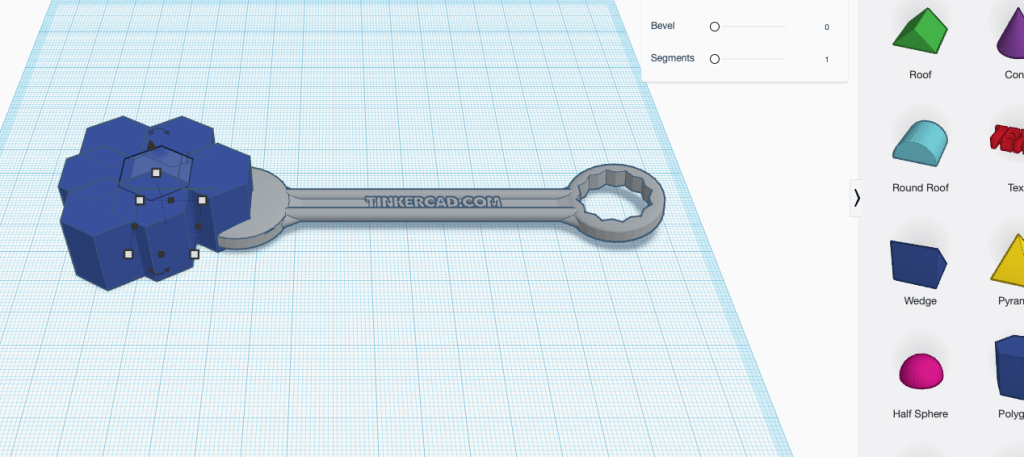Collapse the shapes panel with the chevron
The width and height of the screenshot is (1024, 457).
pyautogui.click(x=856, y=198)
